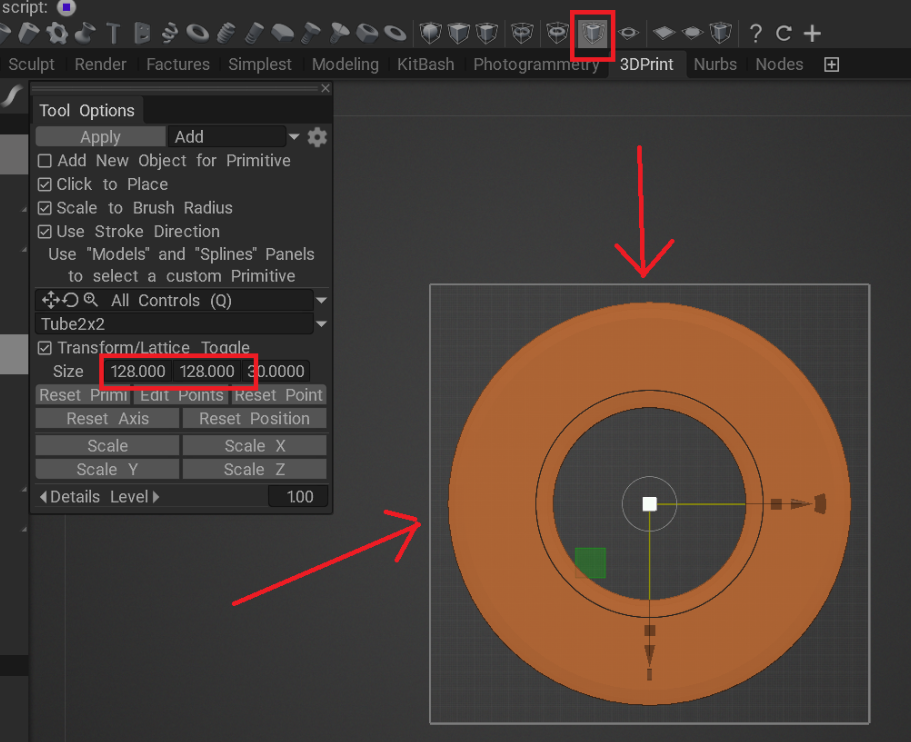Click the highlighted tube lattice primitive icon
This screenshot has width=911, height=742.
click(x=594, y=34)
